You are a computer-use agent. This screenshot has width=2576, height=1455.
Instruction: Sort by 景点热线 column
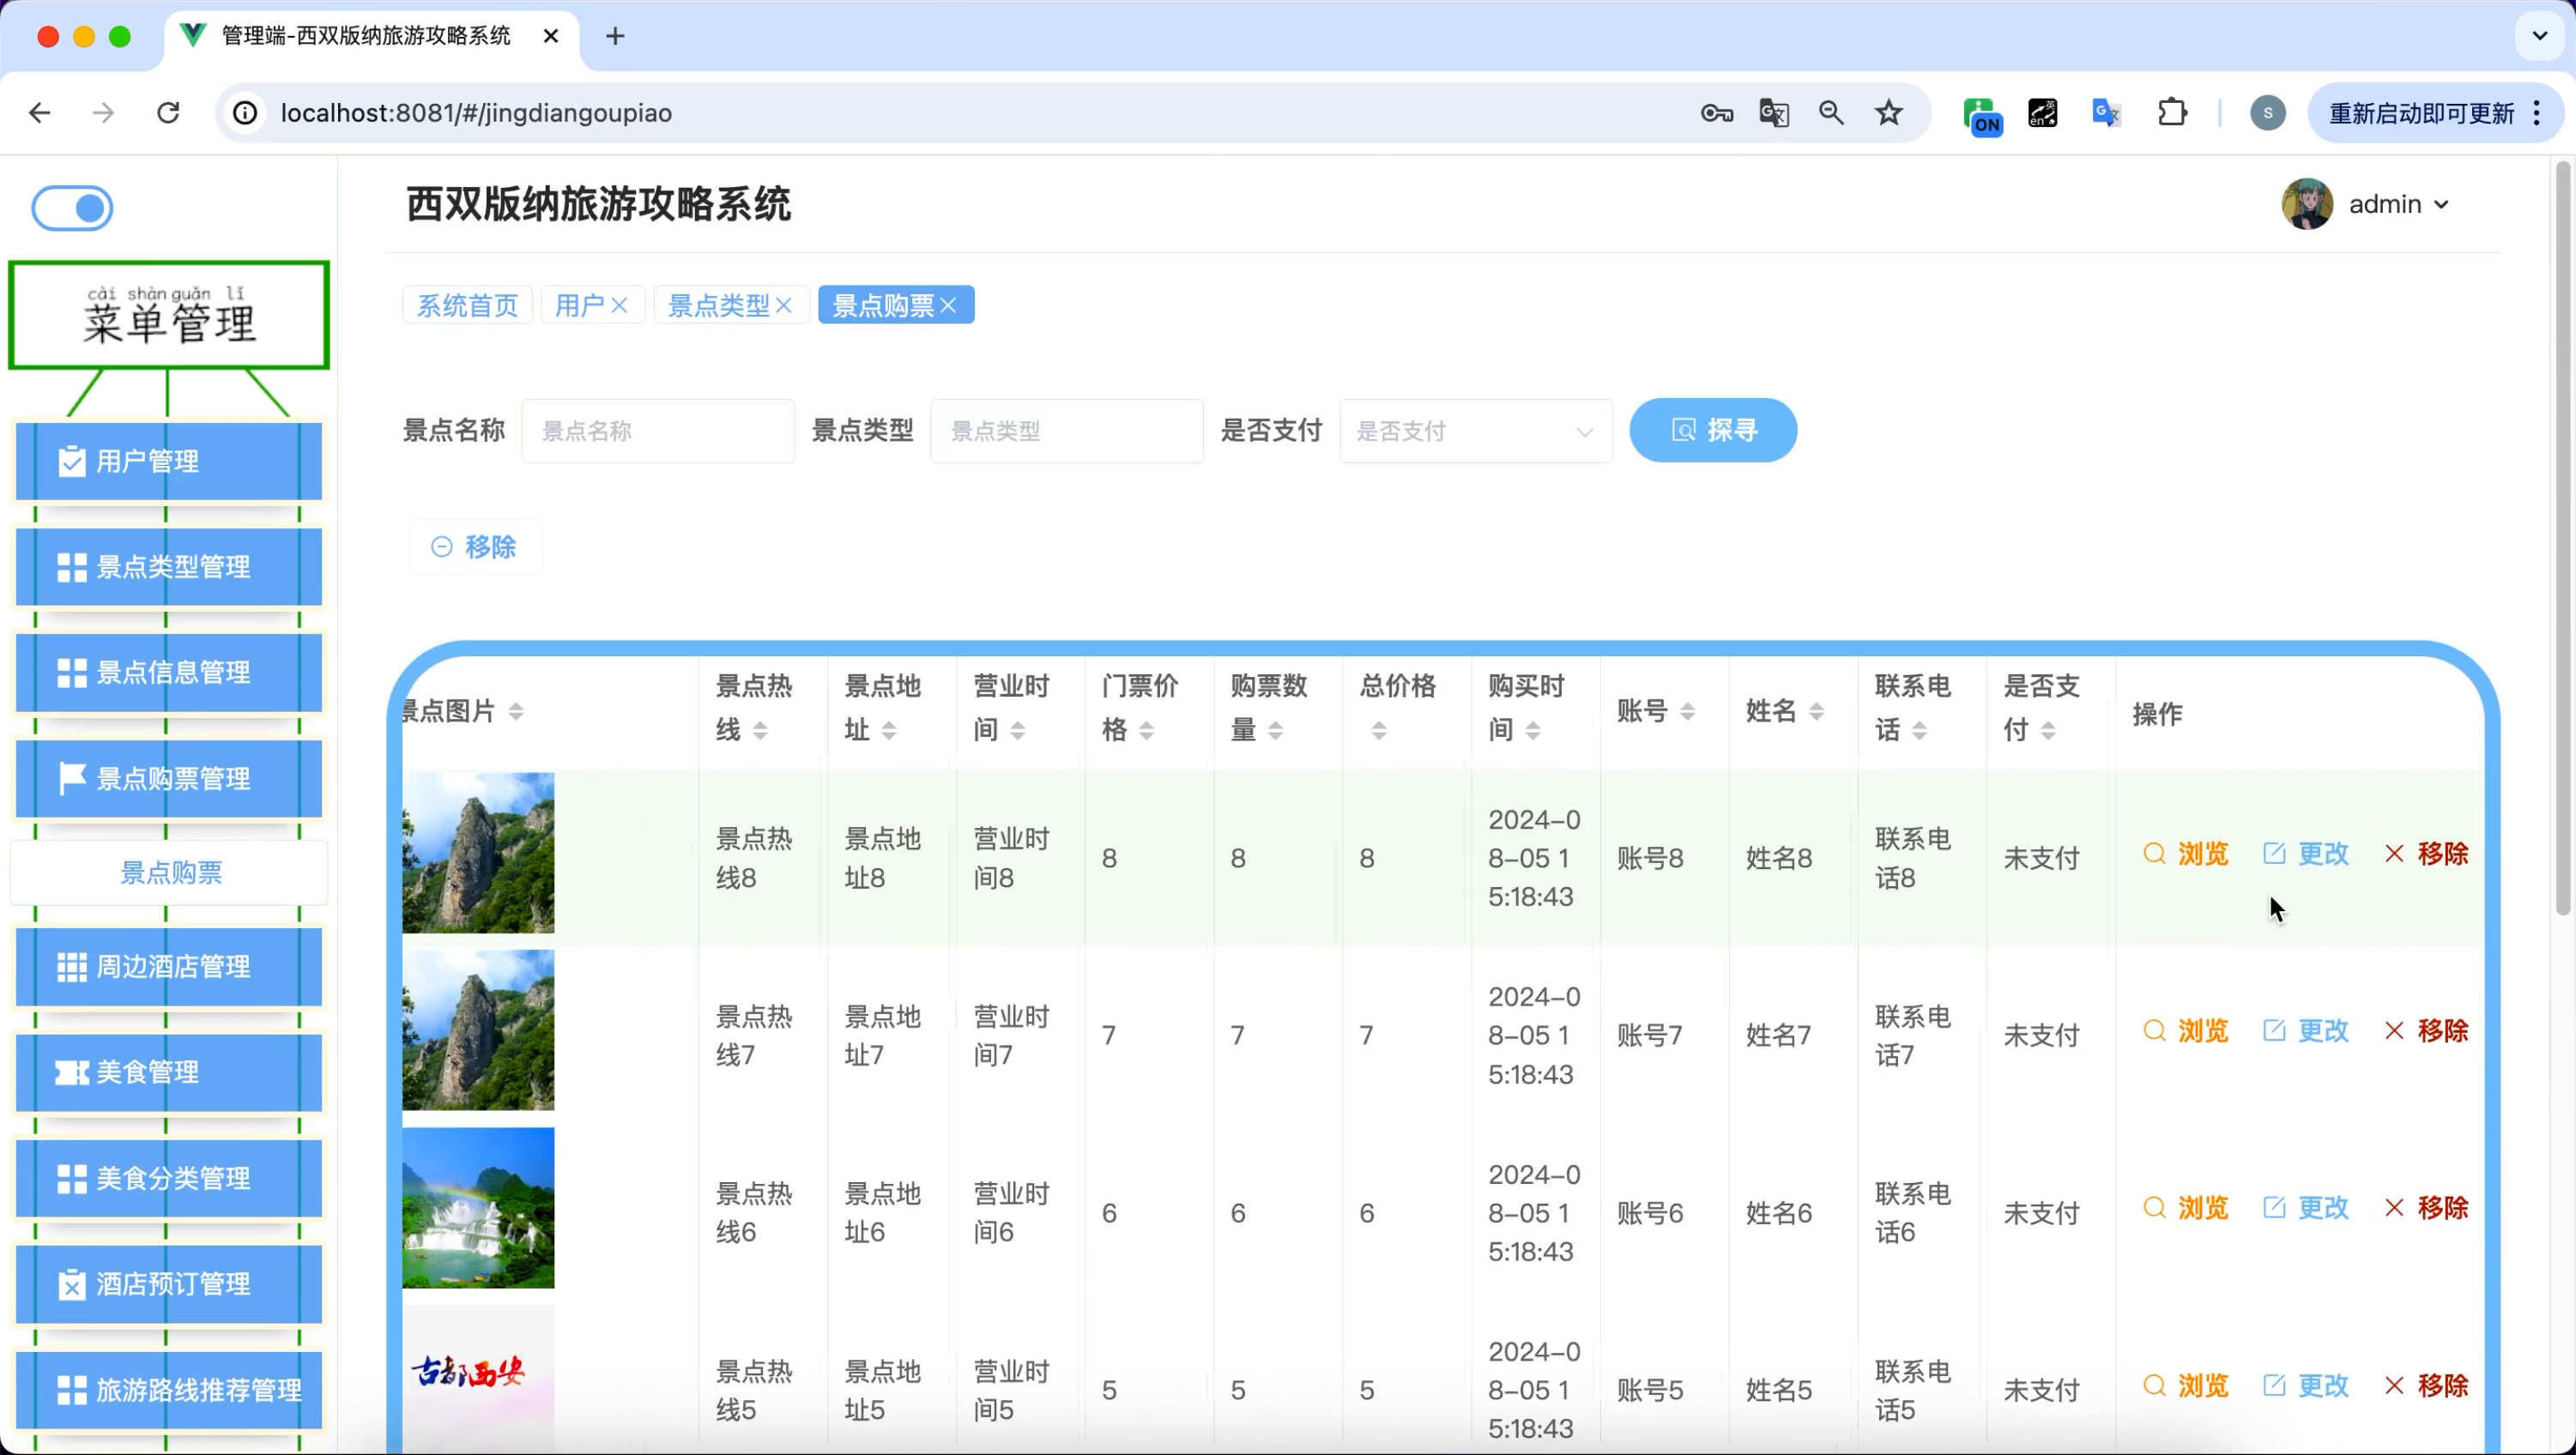tap(760, 731)
